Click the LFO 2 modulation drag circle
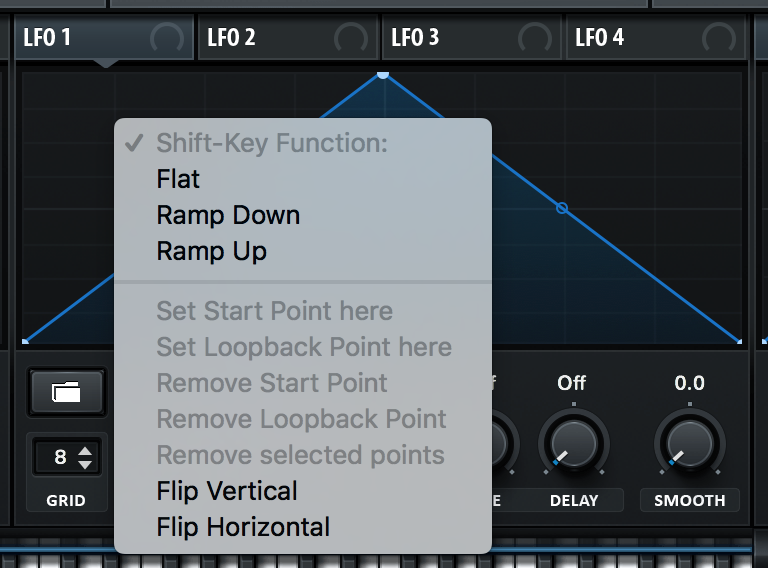 350,39
